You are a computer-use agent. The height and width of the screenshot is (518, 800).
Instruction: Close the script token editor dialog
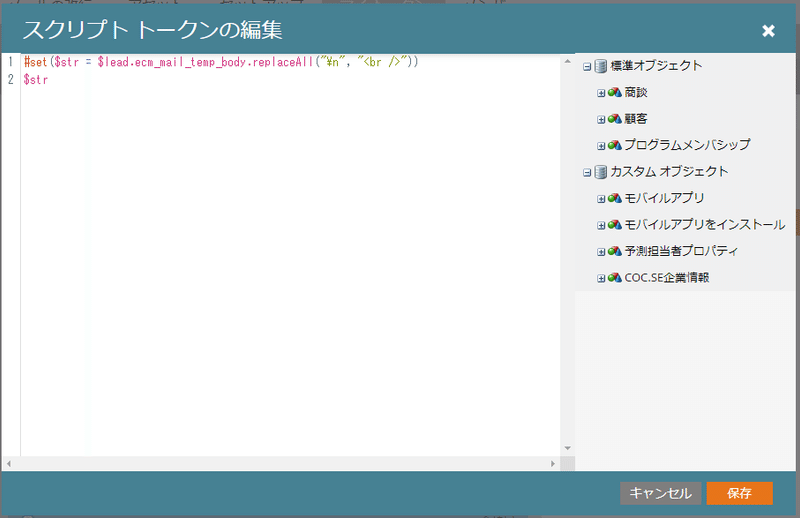[x=768, y=31]
